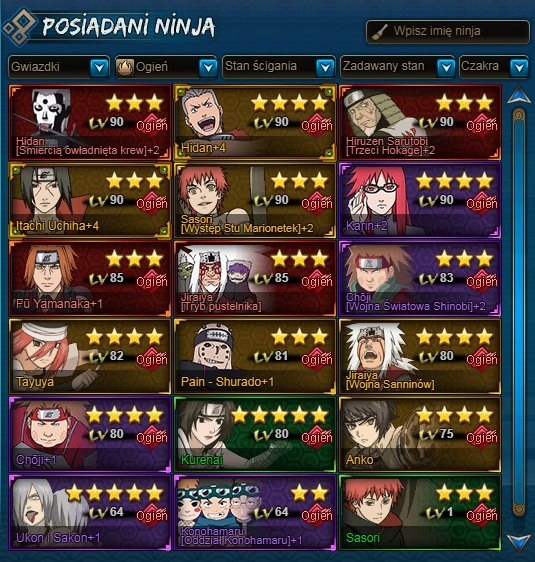Expand the Zadawany stan dropdown
This screenshot has width=535, height=562.
397,67
